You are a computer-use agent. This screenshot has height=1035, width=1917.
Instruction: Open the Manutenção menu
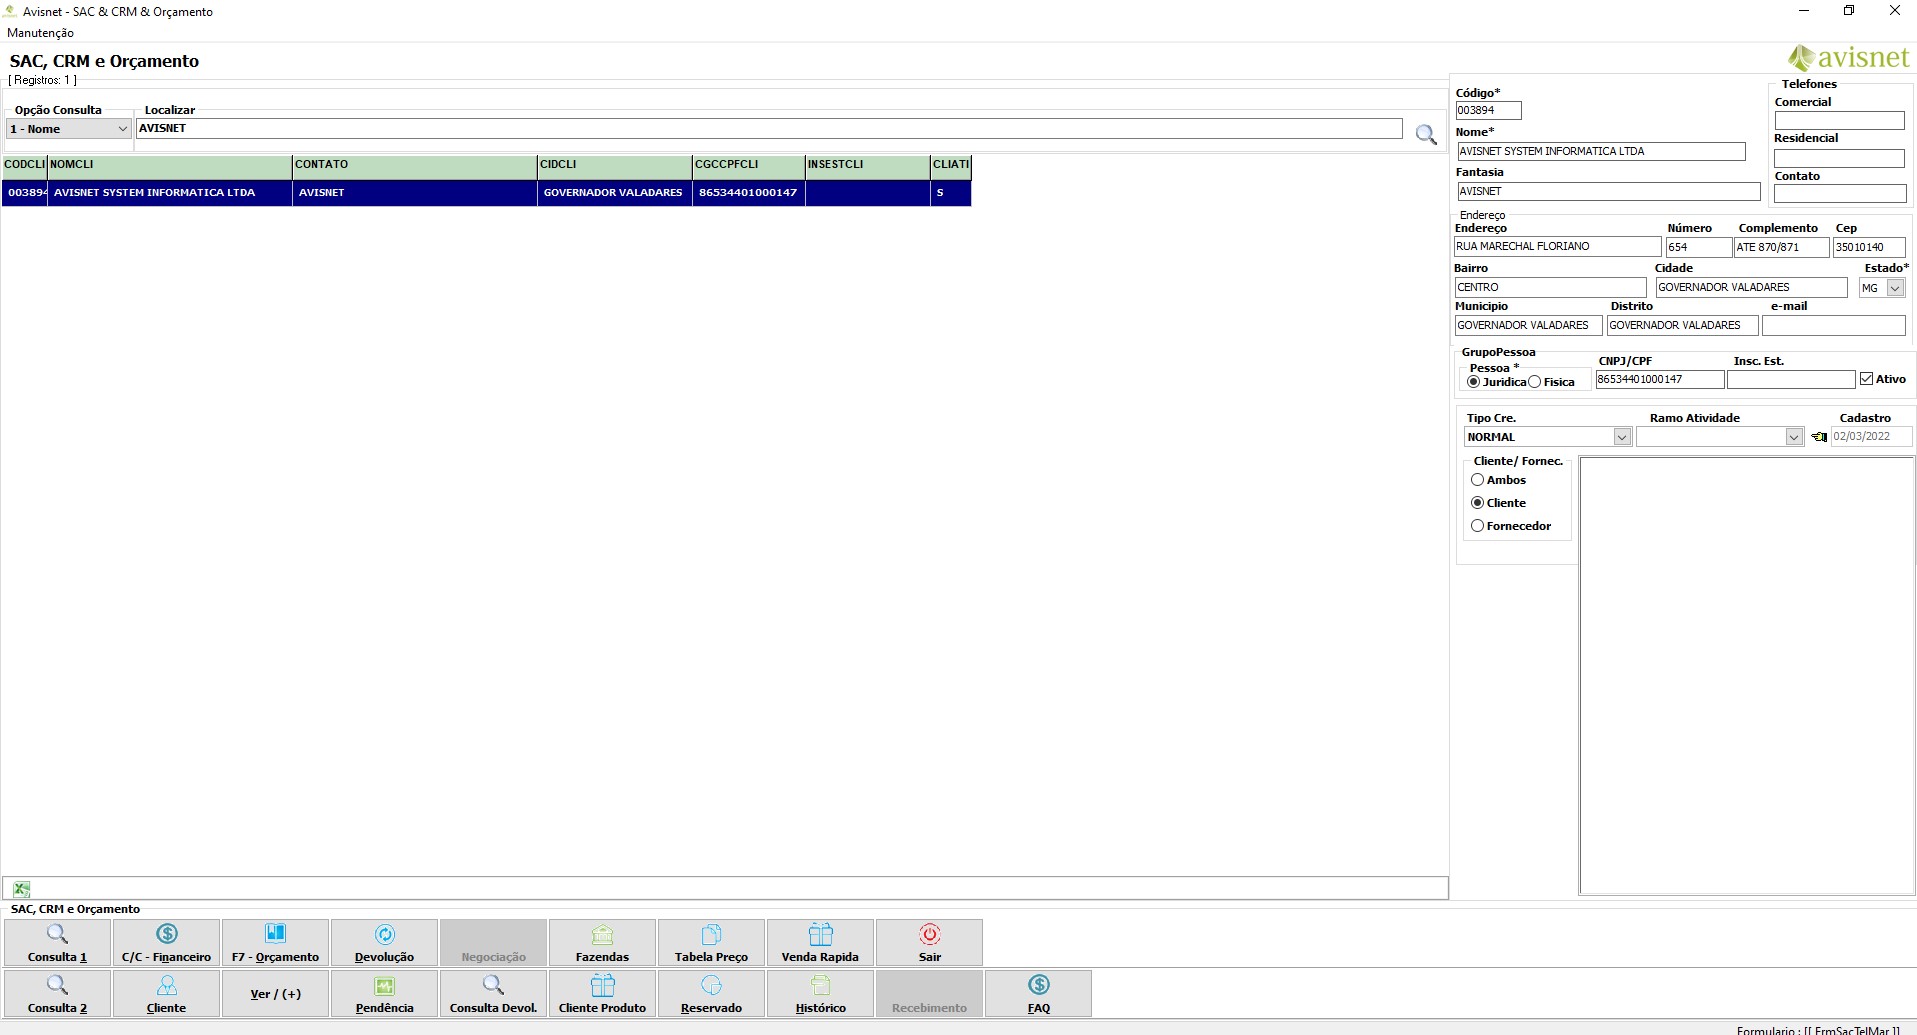click(40, 33)
